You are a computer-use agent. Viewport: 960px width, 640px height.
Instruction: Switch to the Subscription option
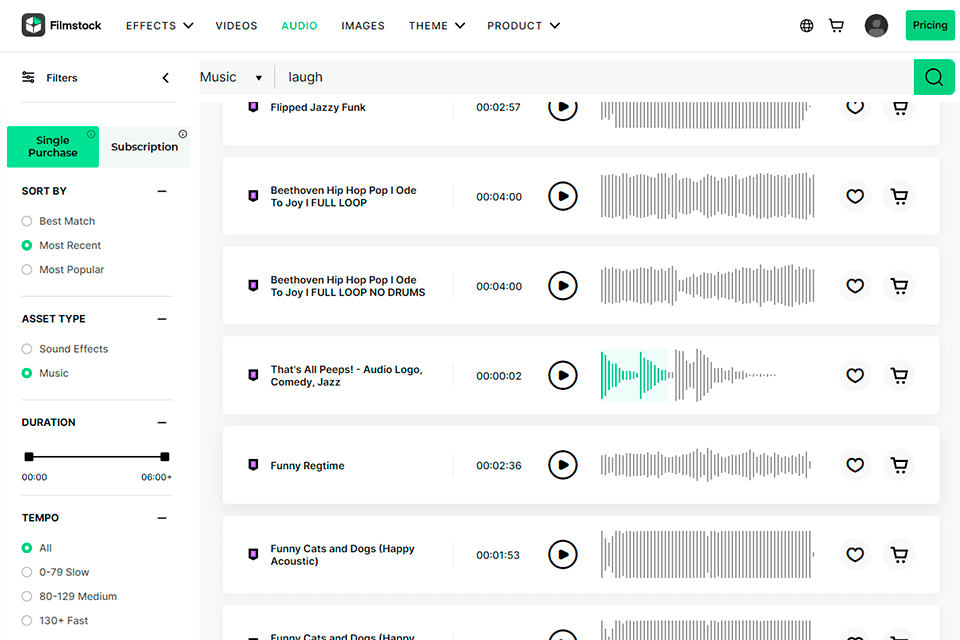[x=145, y=147]
